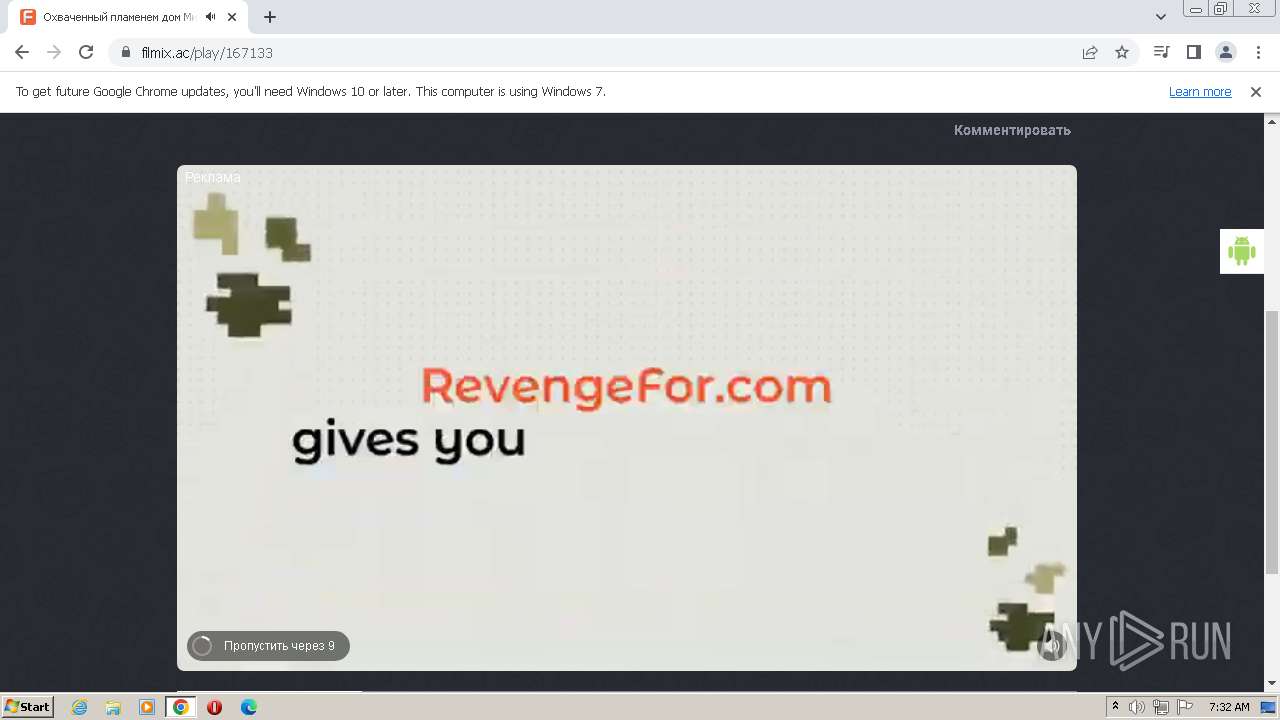Select the Охваченный пламенем tab

(128, 17)
